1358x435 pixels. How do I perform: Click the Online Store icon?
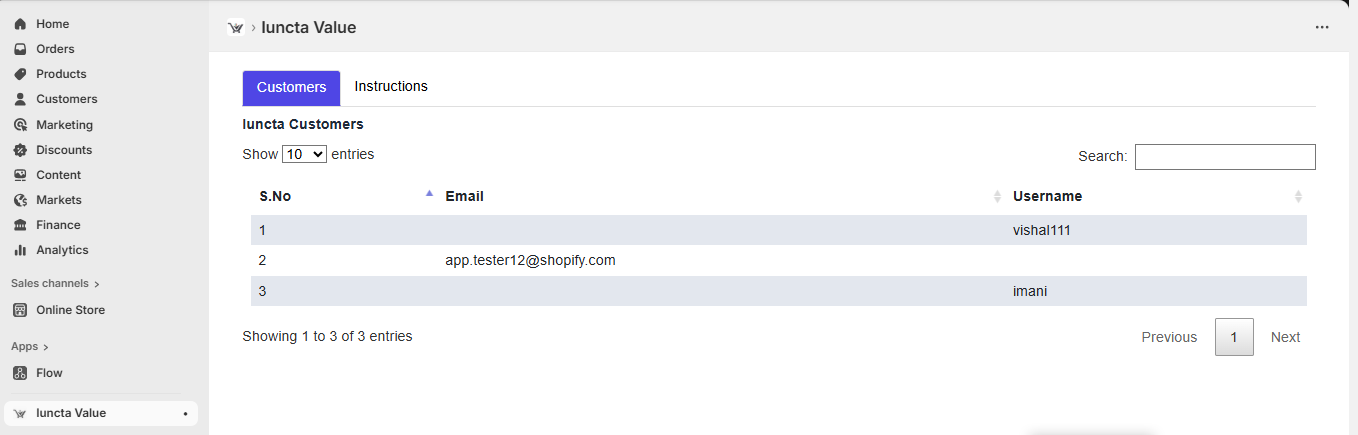point(20,310)
